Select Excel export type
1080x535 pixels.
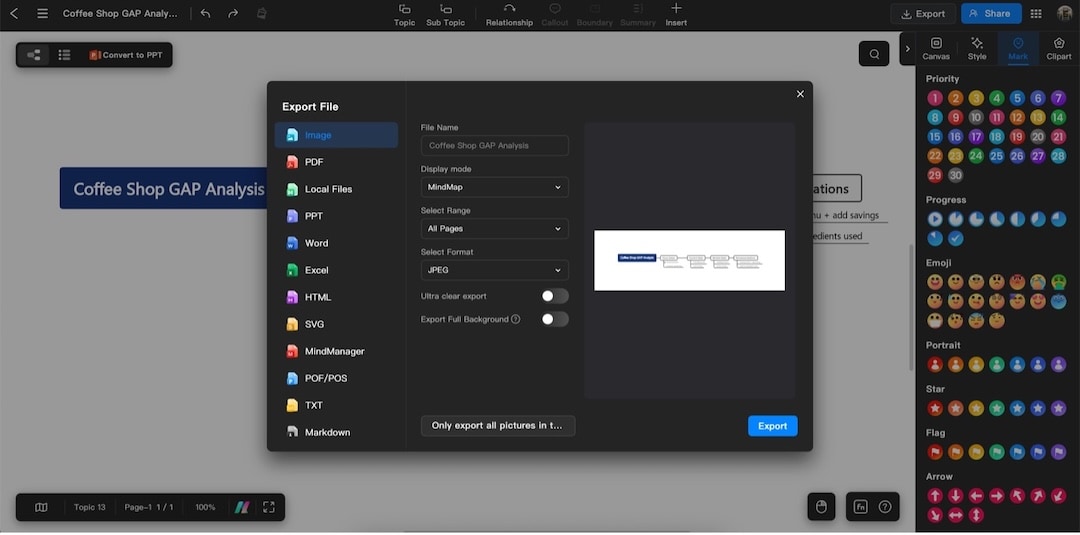coord(336,270)
